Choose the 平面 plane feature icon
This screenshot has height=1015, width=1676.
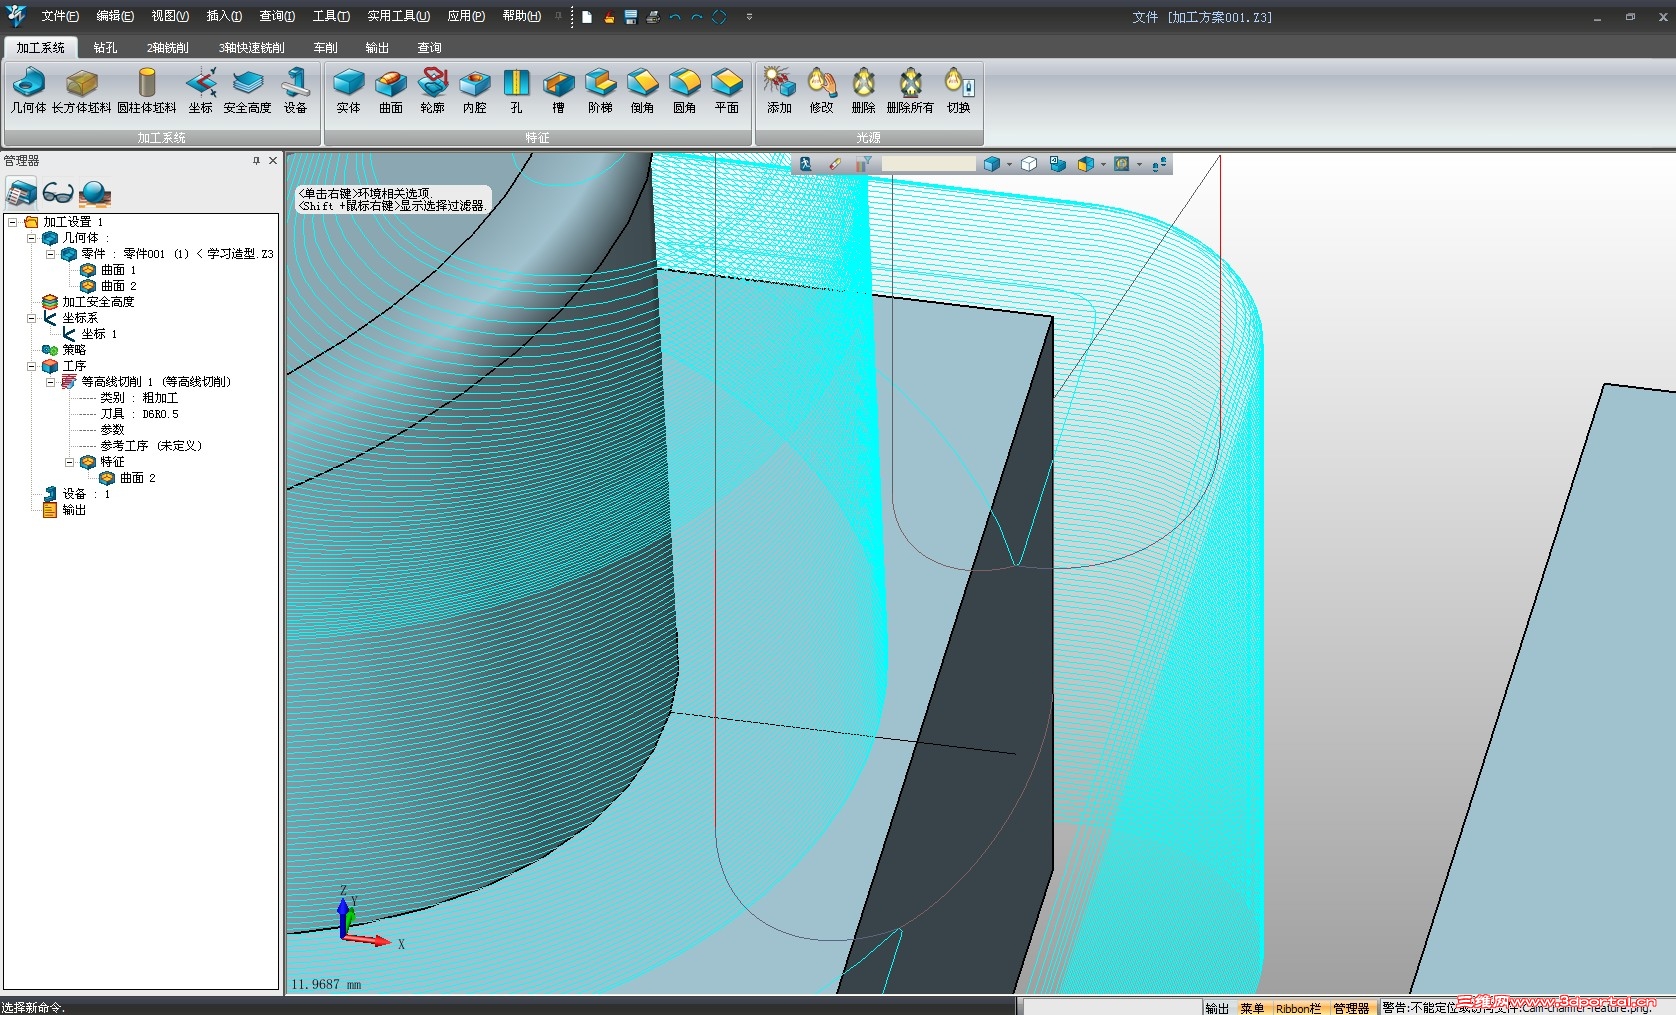pyautogui.click(x=727, y=90)
